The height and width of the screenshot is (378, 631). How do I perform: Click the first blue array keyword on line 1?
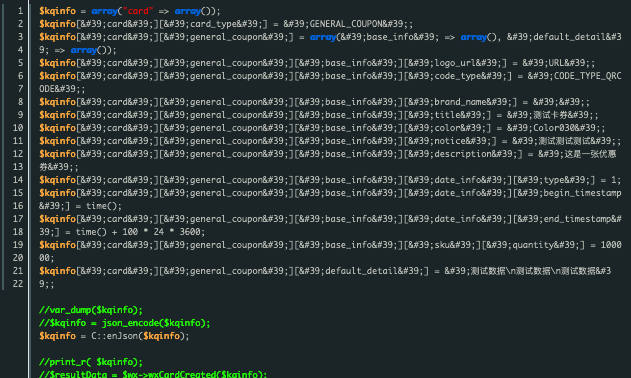click(104, 11)
